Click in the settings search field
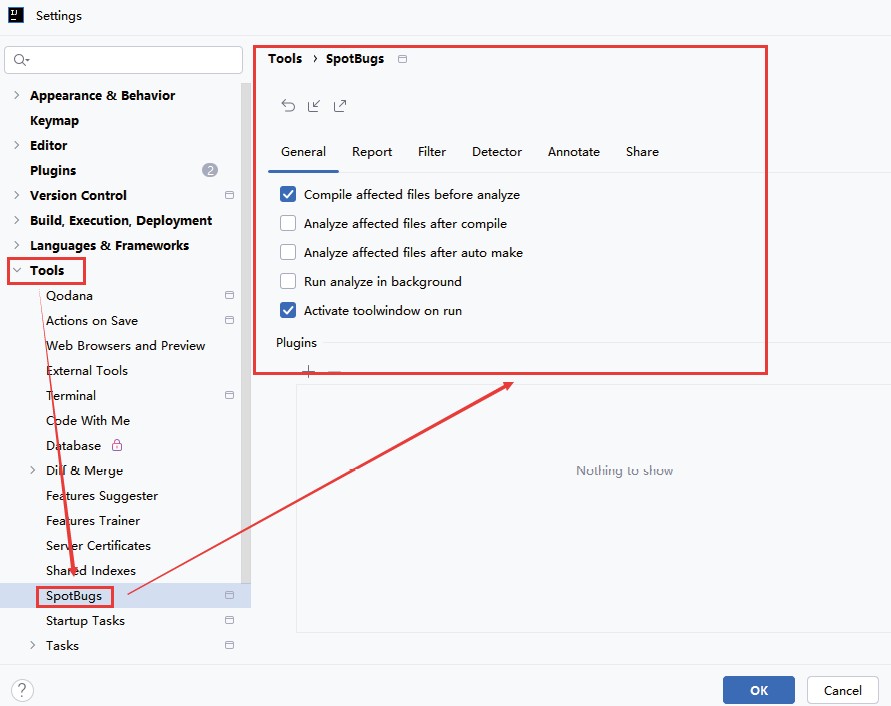Screen dimensions: 891x706 tap(123, 60)
